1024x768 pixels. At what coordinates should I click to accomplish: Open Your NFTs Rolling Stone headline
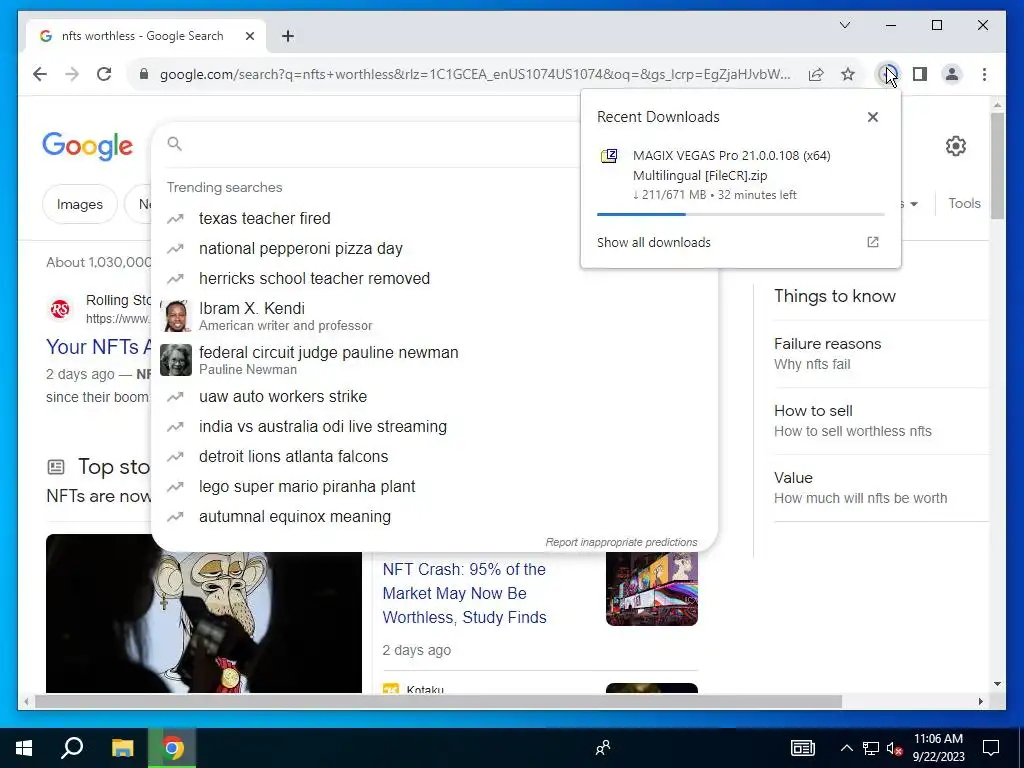[99, 347]
